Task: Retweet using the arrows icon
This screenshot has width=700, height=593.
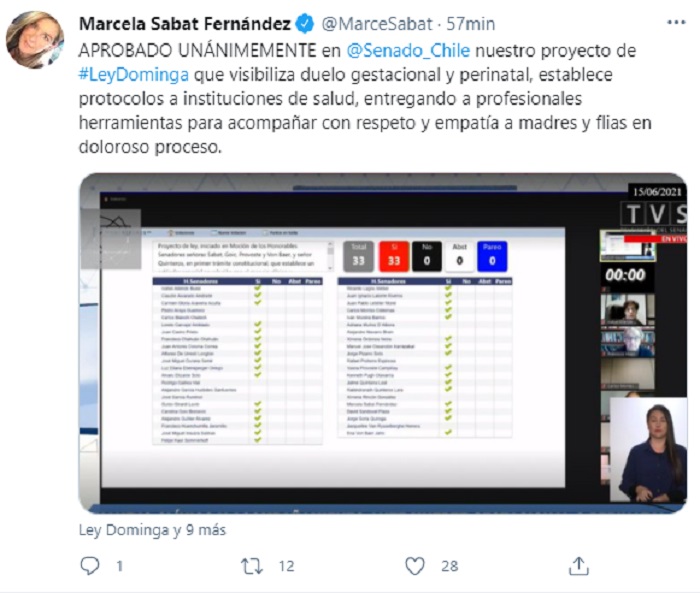Action: pyautogui.click(x=252, y=566)
